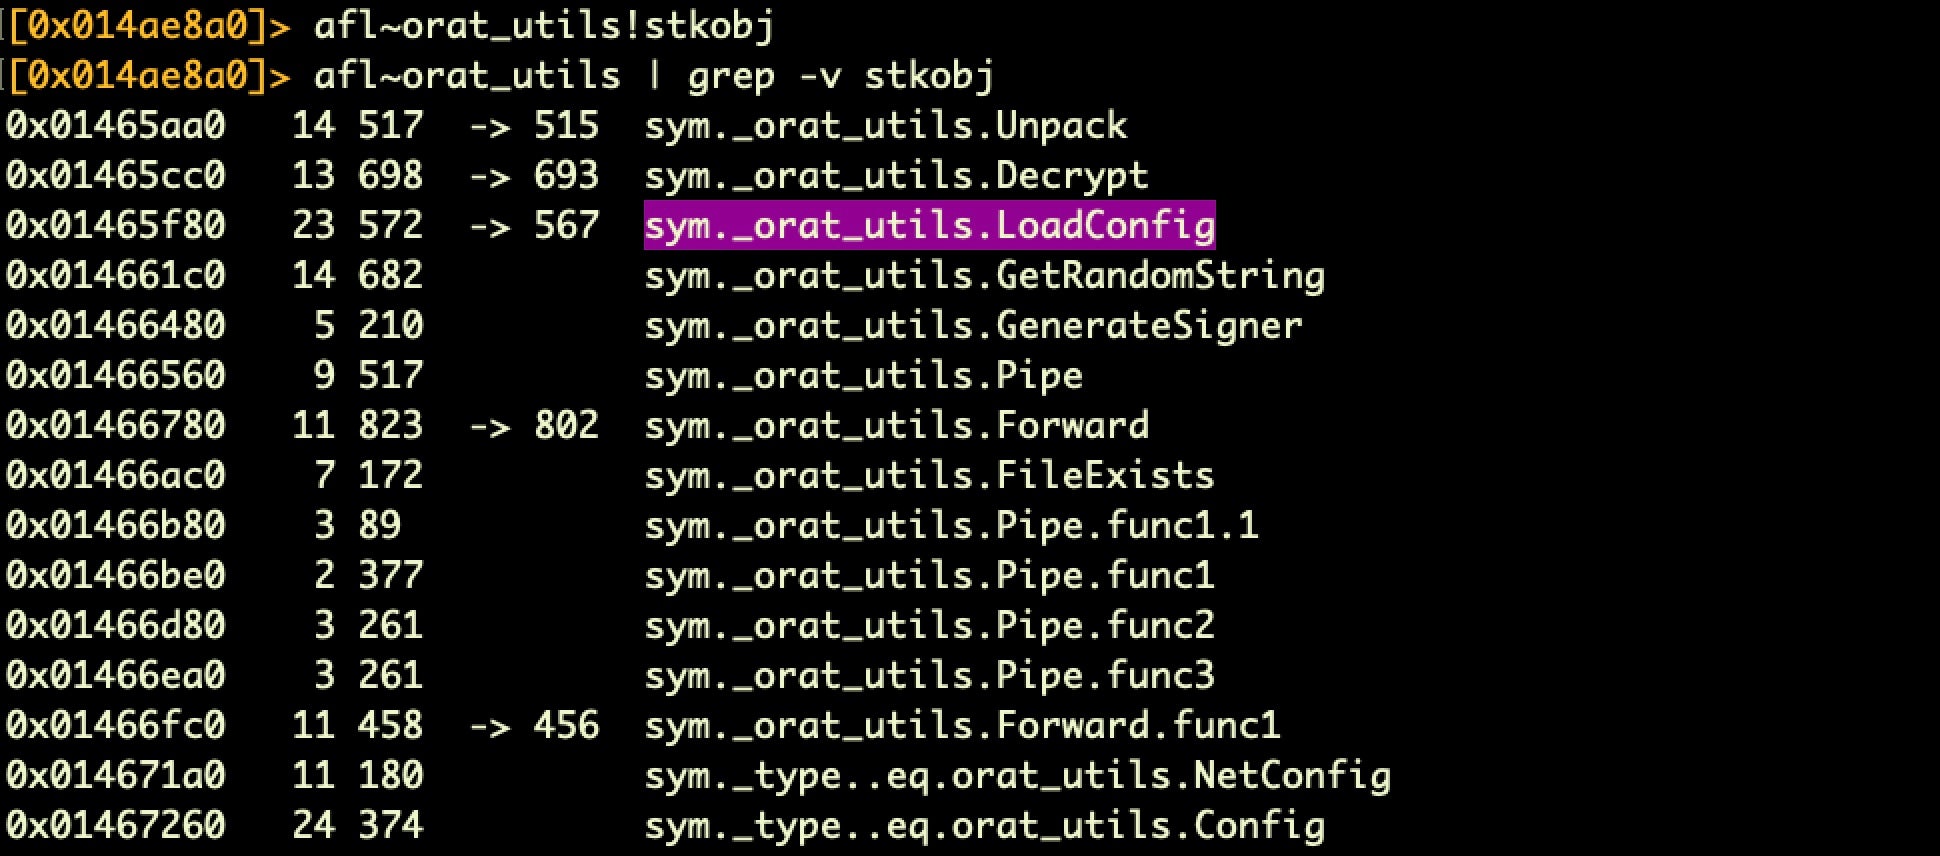The width and height of the screenshot is (1940, 856).
Task: Click address 0x01467260 in the last row
Action: pos(116,825)
